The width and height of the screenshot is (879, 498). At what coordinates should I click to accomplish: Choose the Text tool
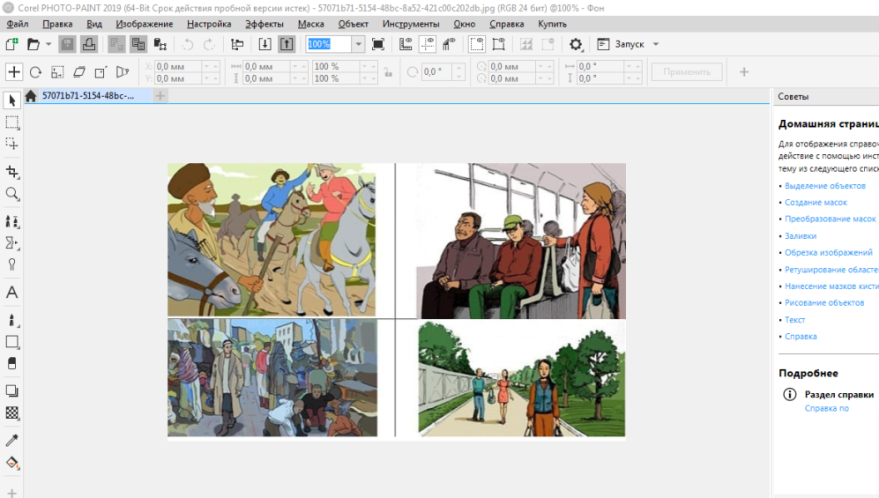coord(13,293)
